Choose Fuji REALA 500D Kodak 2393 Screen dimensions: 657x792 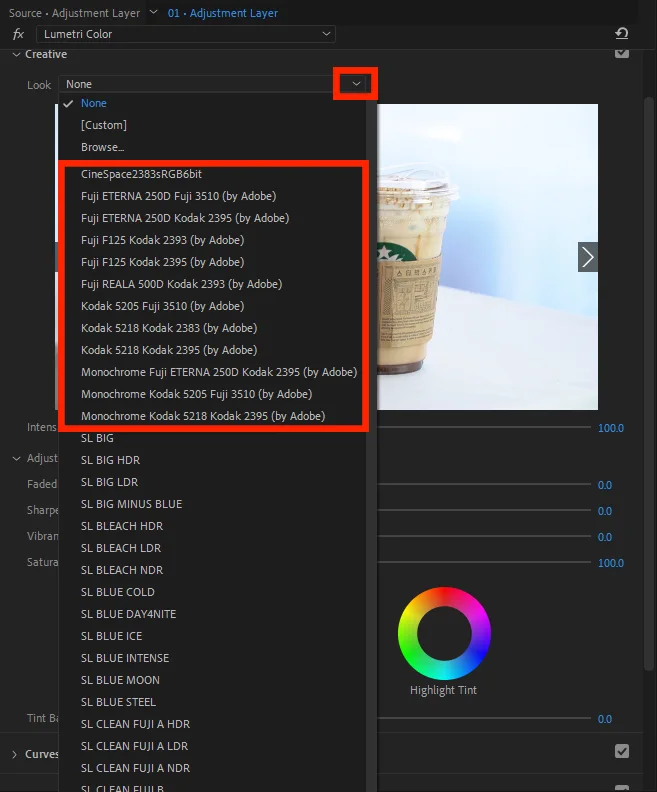click(x=212, y=284)
